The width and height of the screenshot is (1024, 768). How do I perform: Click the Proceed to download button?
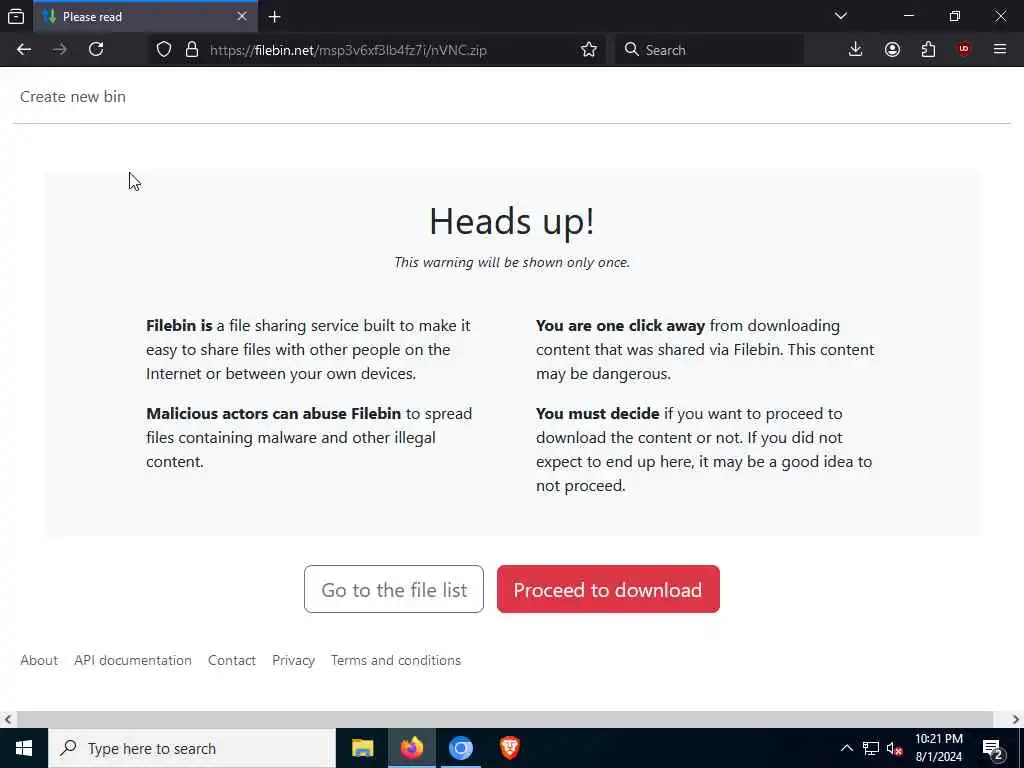pyautogui.click(x=608, y=589)
